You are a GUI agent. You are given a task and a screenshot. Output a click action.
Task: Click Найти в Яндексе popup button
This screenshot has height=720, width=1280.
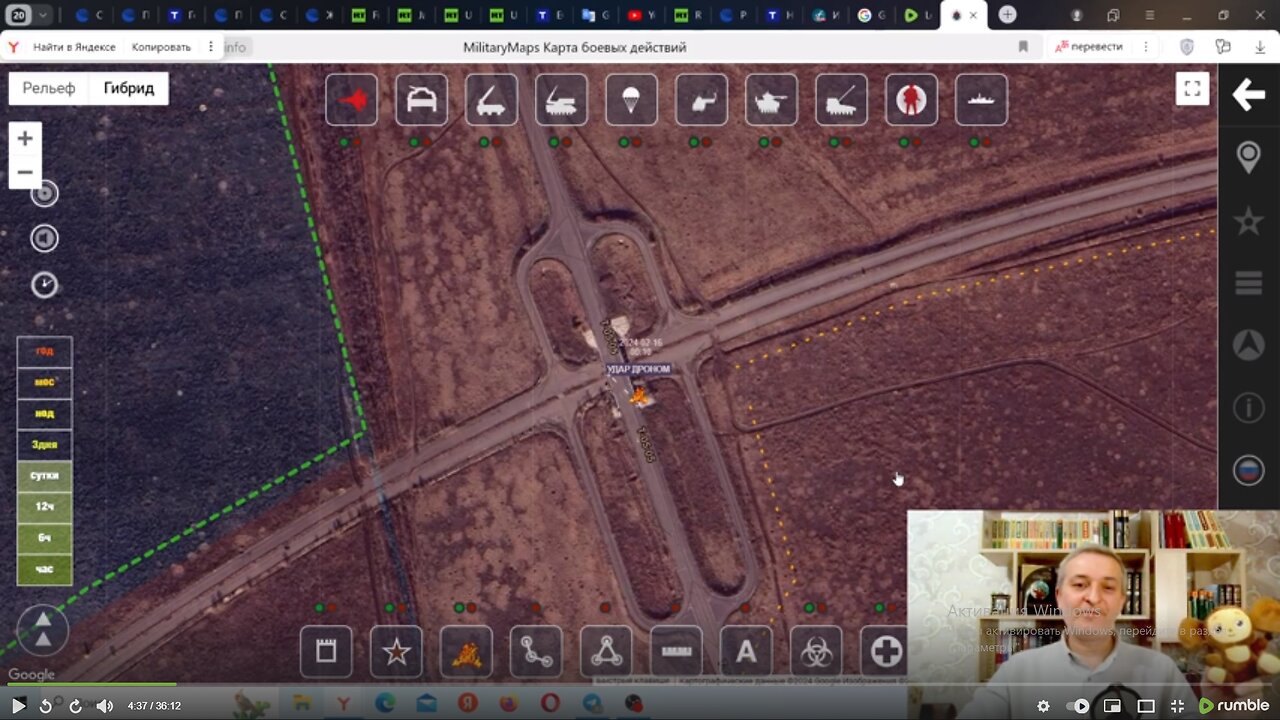pyautogui.click(x=74, y=47)
